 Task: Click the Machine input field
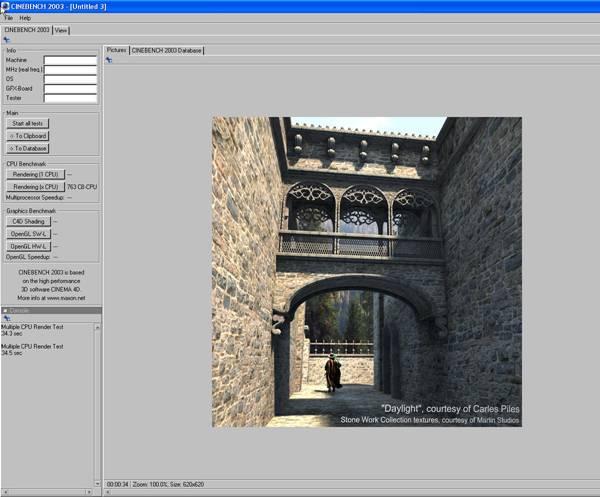(x=70, y=60)
